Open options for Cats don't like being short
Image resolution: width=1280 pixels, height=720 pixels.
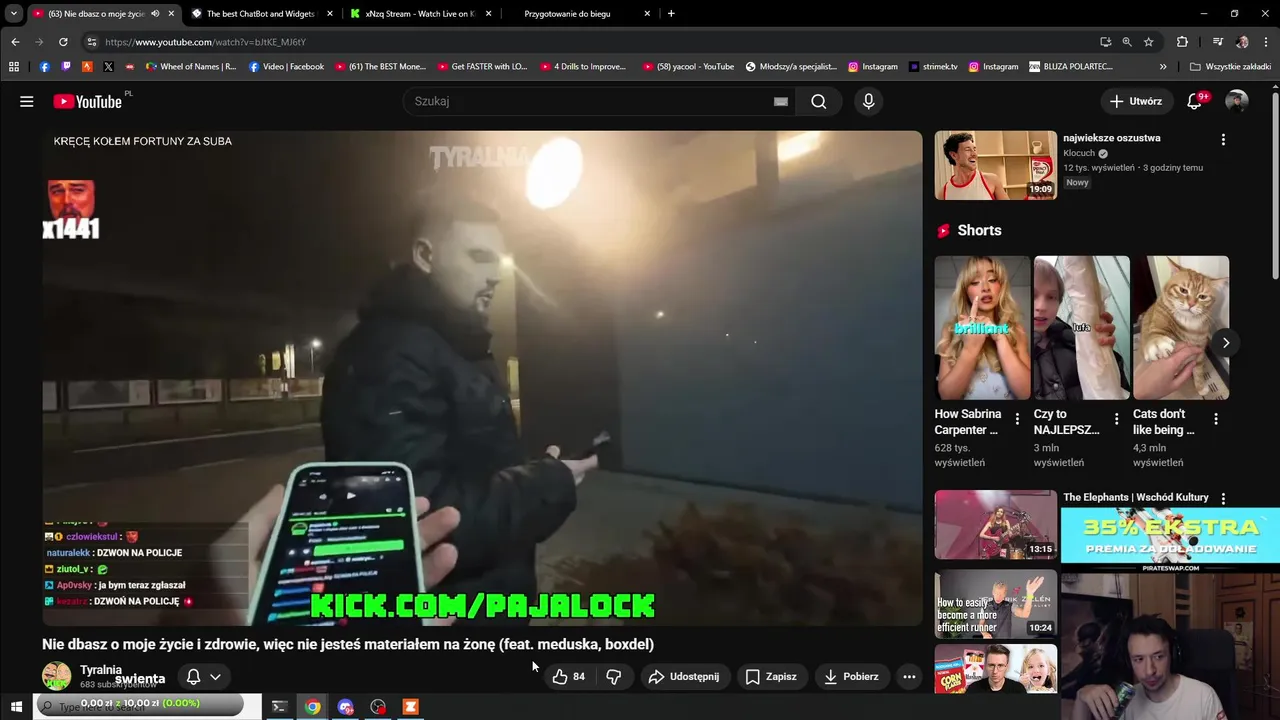point(1215,419)
